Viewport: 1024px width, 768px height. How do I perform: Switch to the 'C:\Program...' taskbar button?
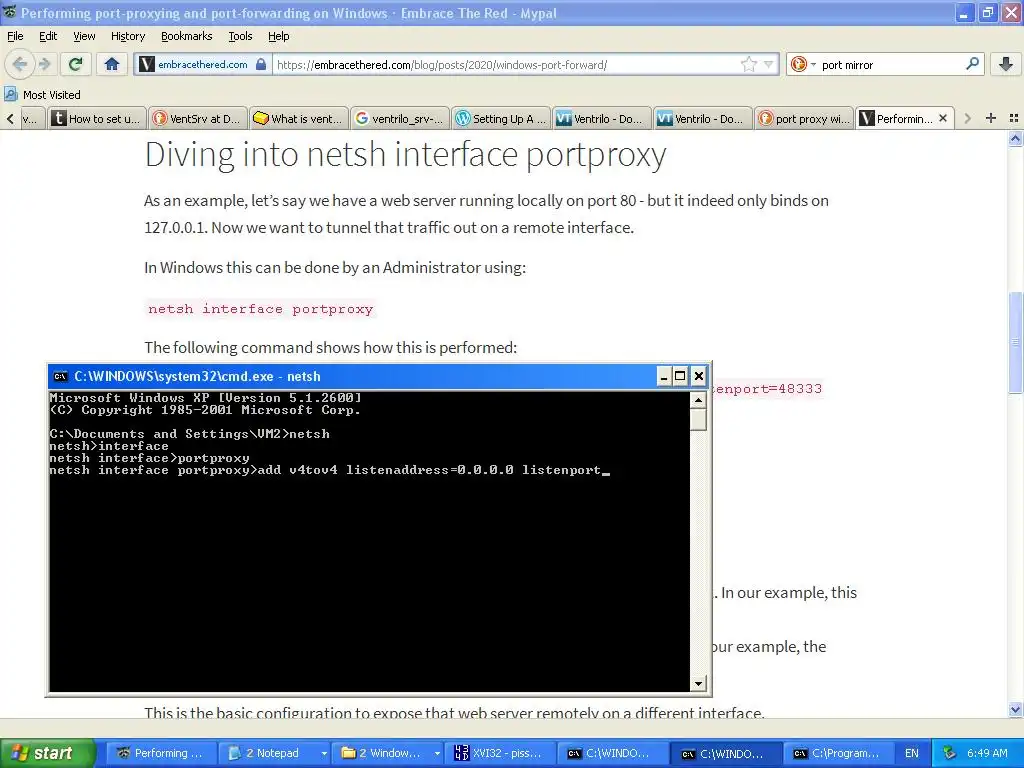(x=839, y=753)
